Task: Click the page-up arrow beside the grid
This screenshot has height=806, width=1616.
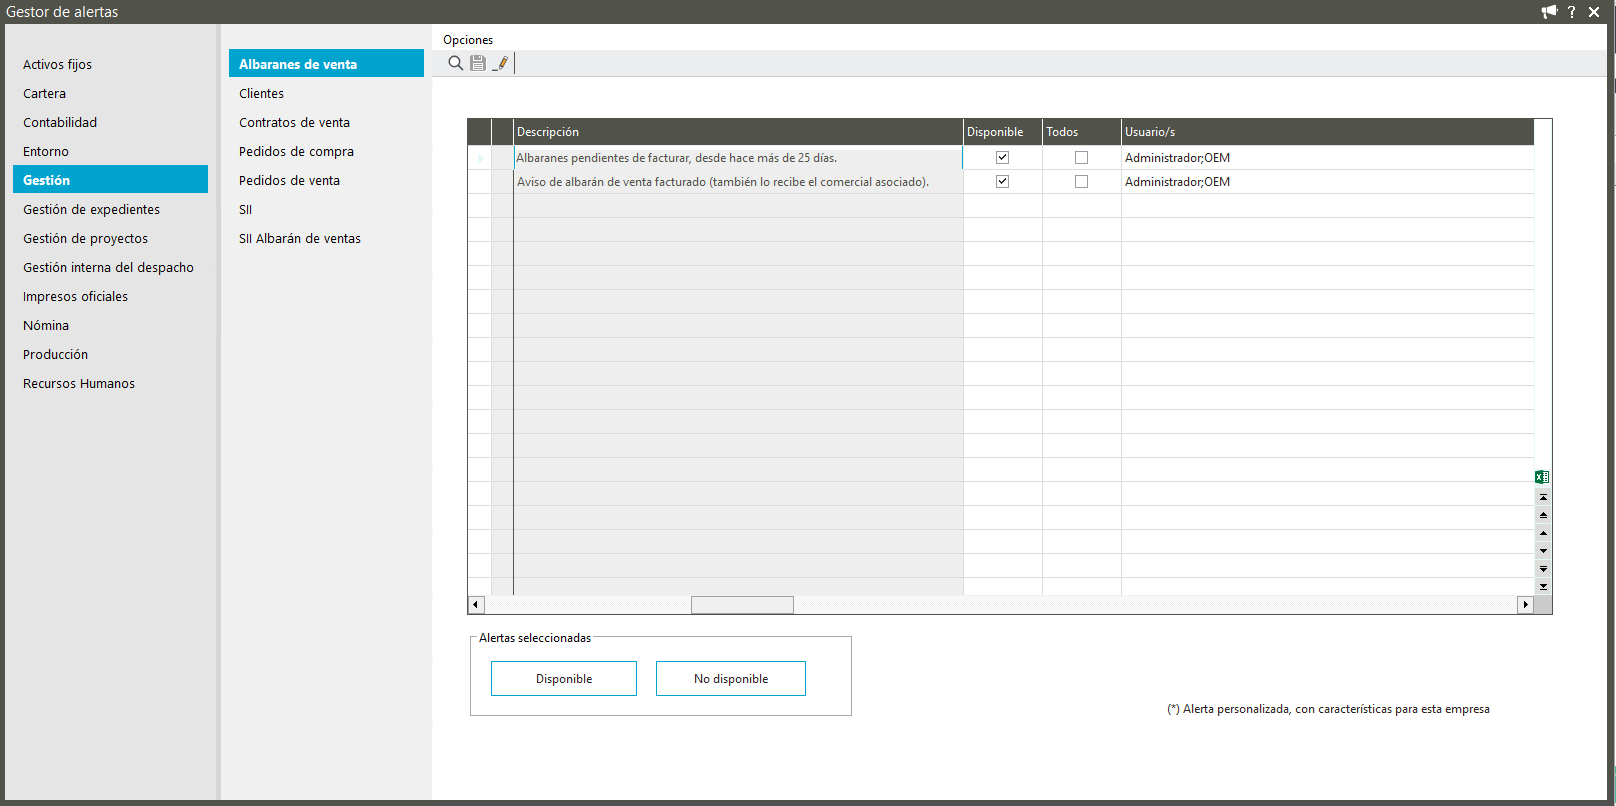Action: pos(1543,515)
